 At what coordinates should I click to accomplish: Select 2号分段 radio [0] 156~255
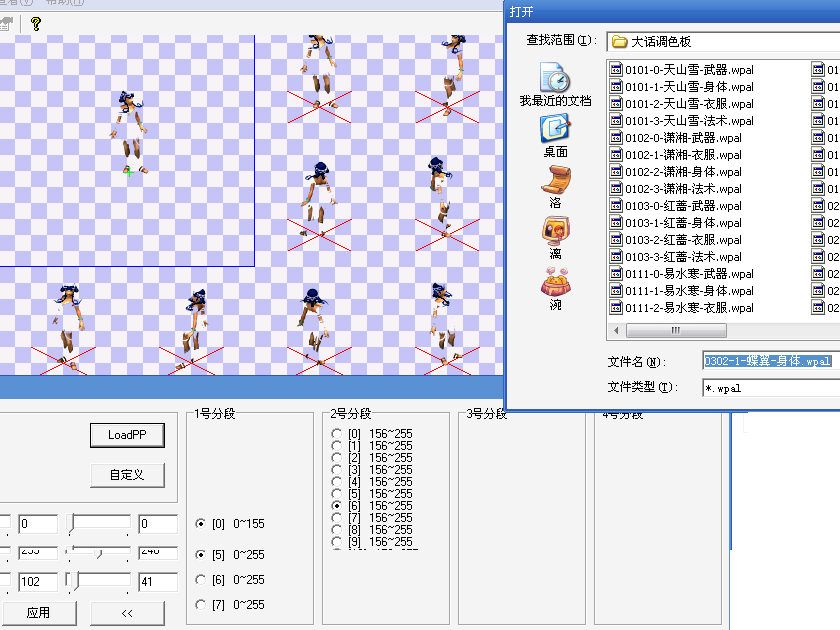click(x=336, y=433)
